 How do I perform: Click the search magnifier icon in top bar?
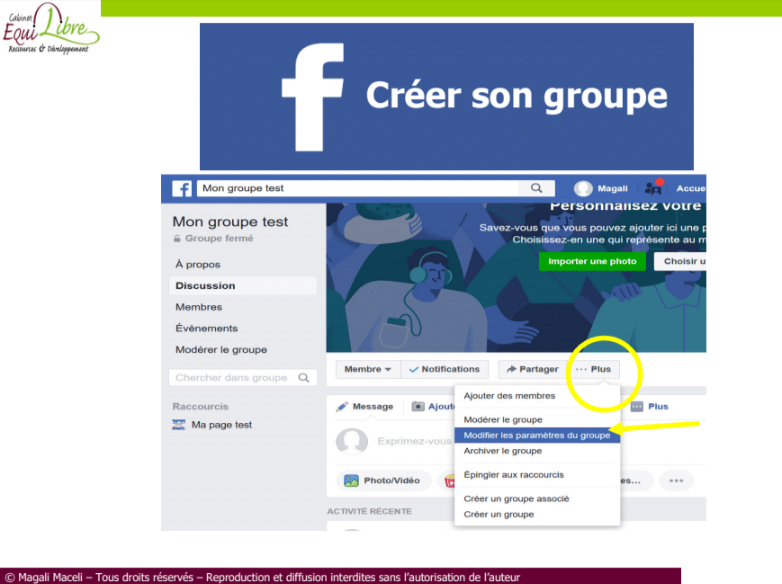tap(537, 188)
